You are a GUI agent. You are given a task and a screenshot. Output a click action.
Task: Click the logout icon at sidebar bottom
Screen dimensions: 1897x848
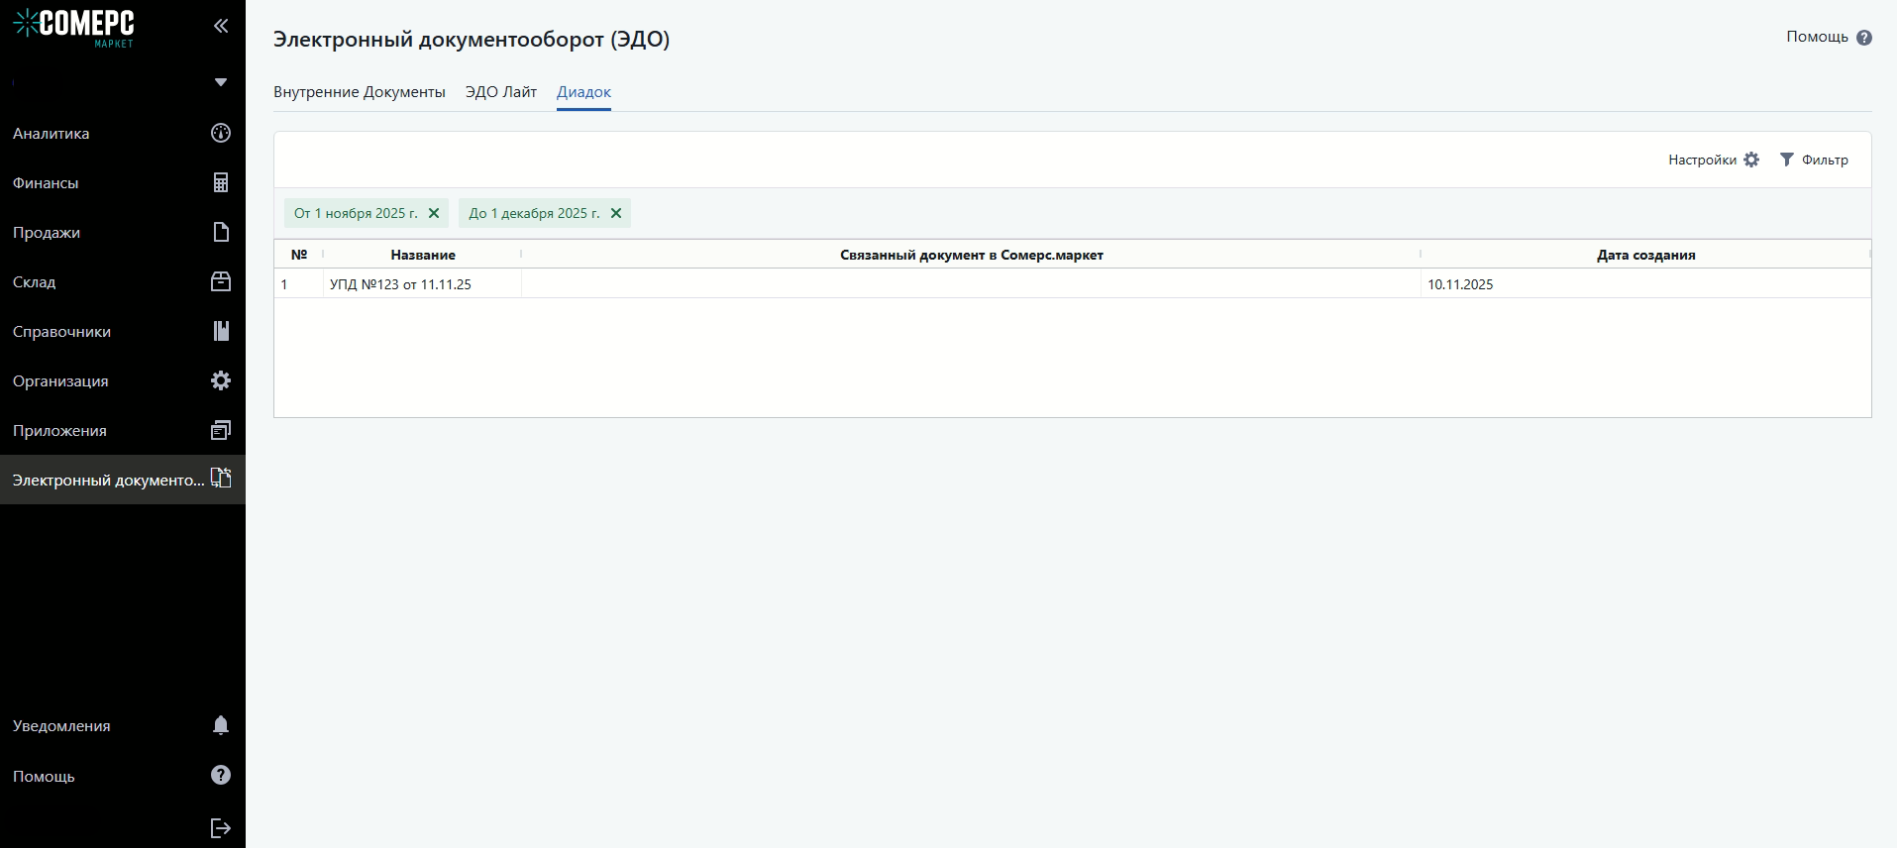(221, 828)
